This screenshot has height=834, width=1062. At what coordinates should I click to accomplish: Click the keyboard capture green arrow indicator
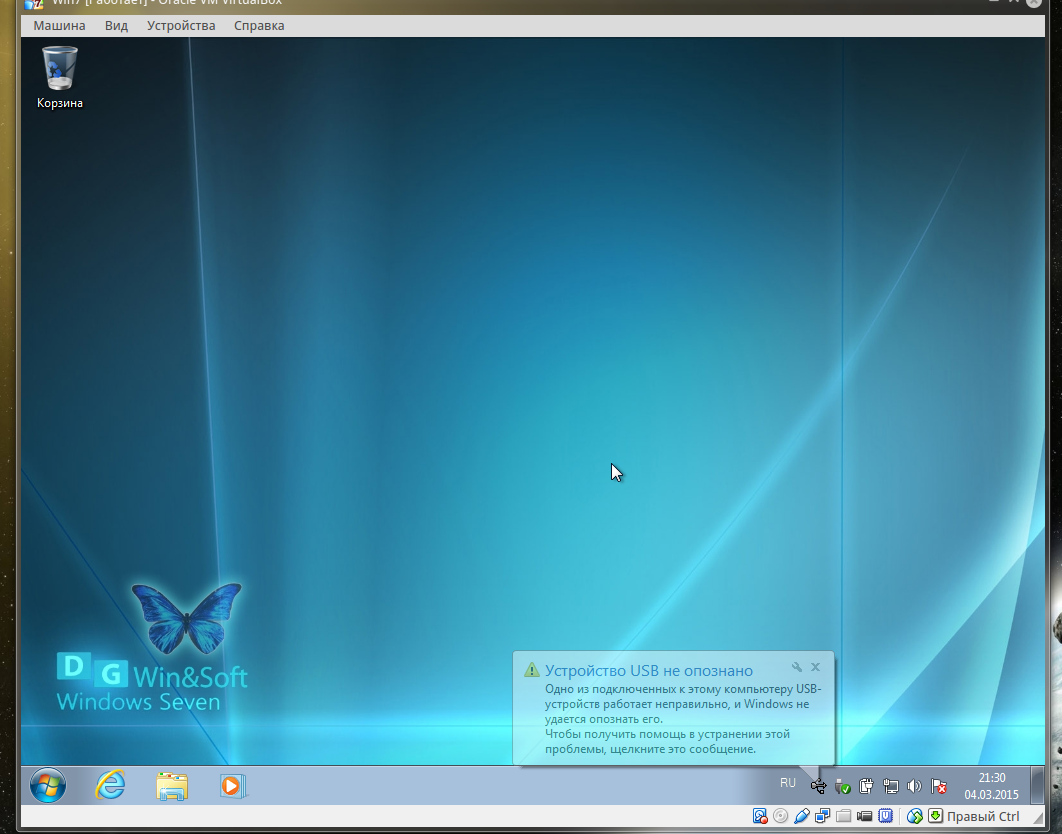pyautogui.click(x=935, y=816)
